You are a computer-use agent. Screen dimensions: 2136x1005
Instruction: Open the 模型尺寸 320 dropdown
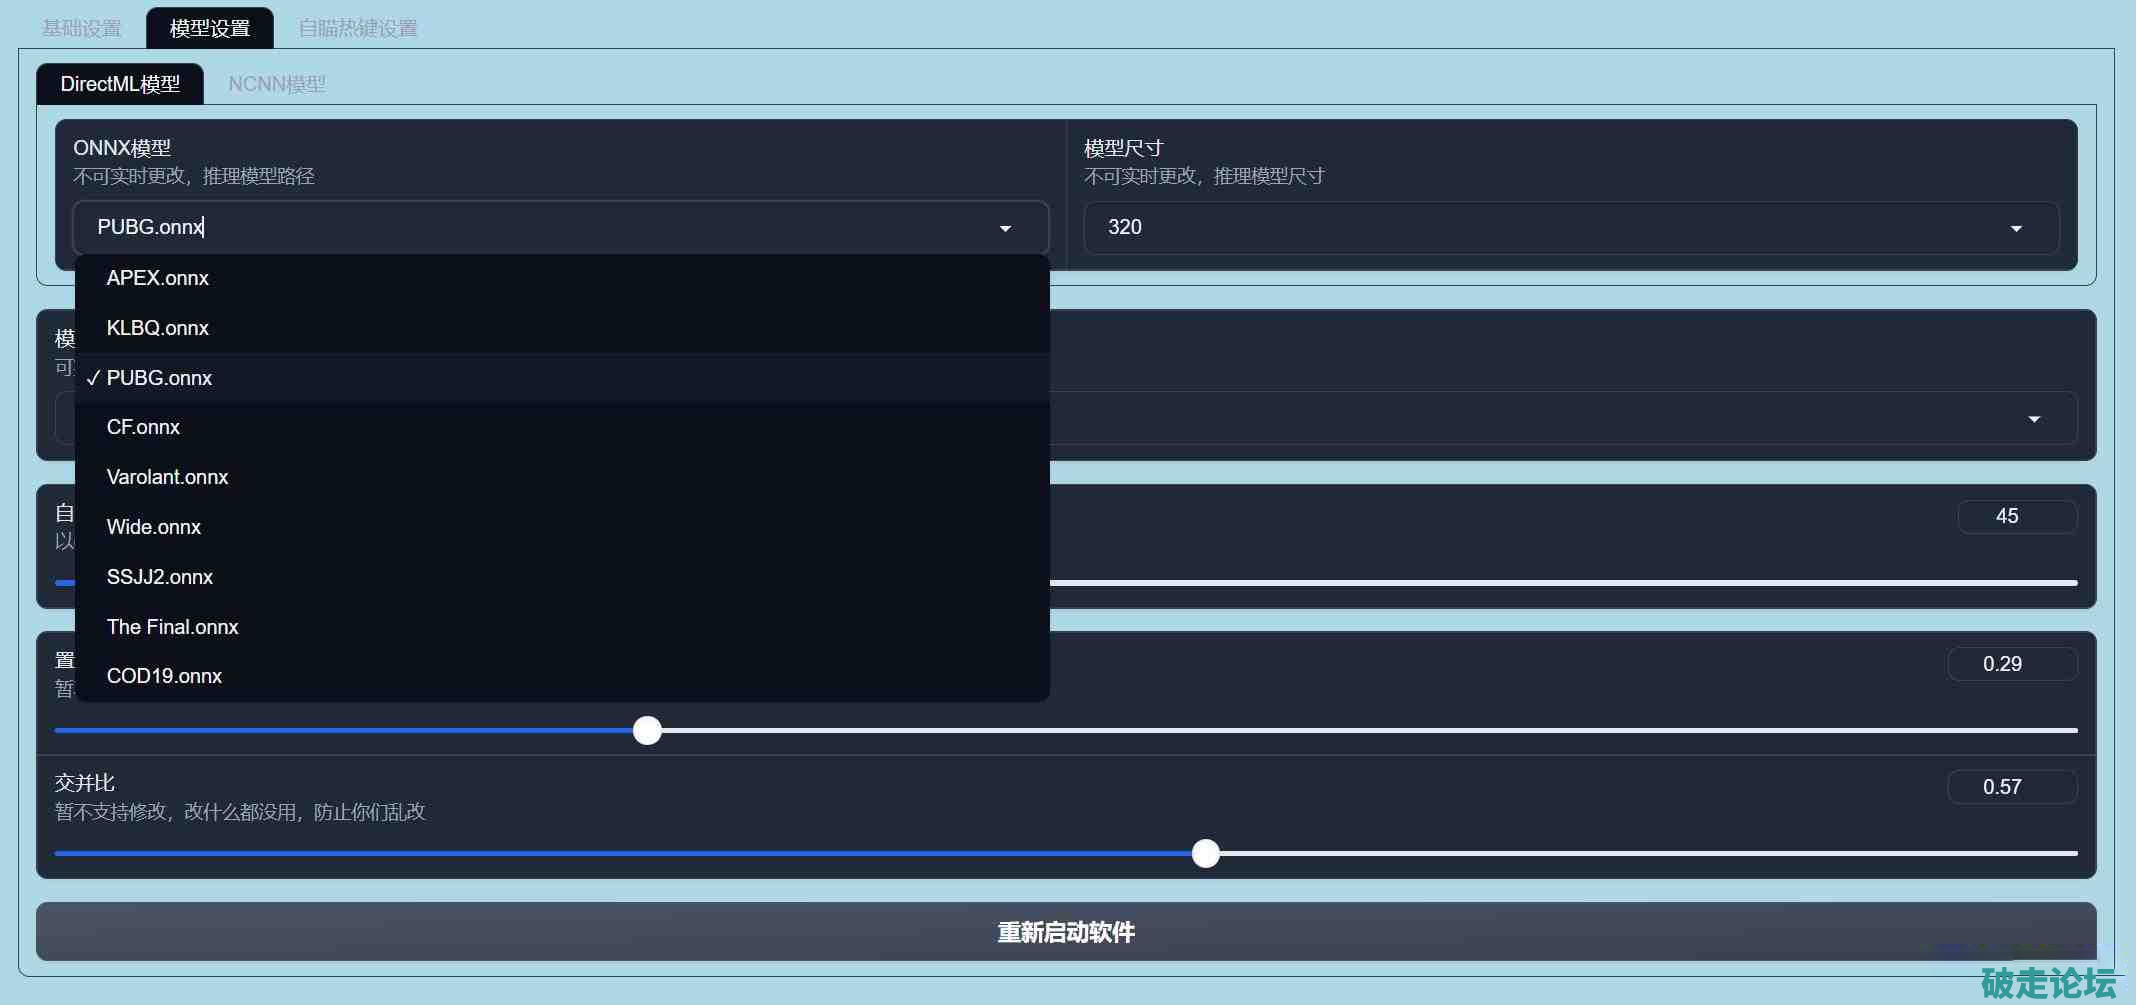(x=1570, y=228)
